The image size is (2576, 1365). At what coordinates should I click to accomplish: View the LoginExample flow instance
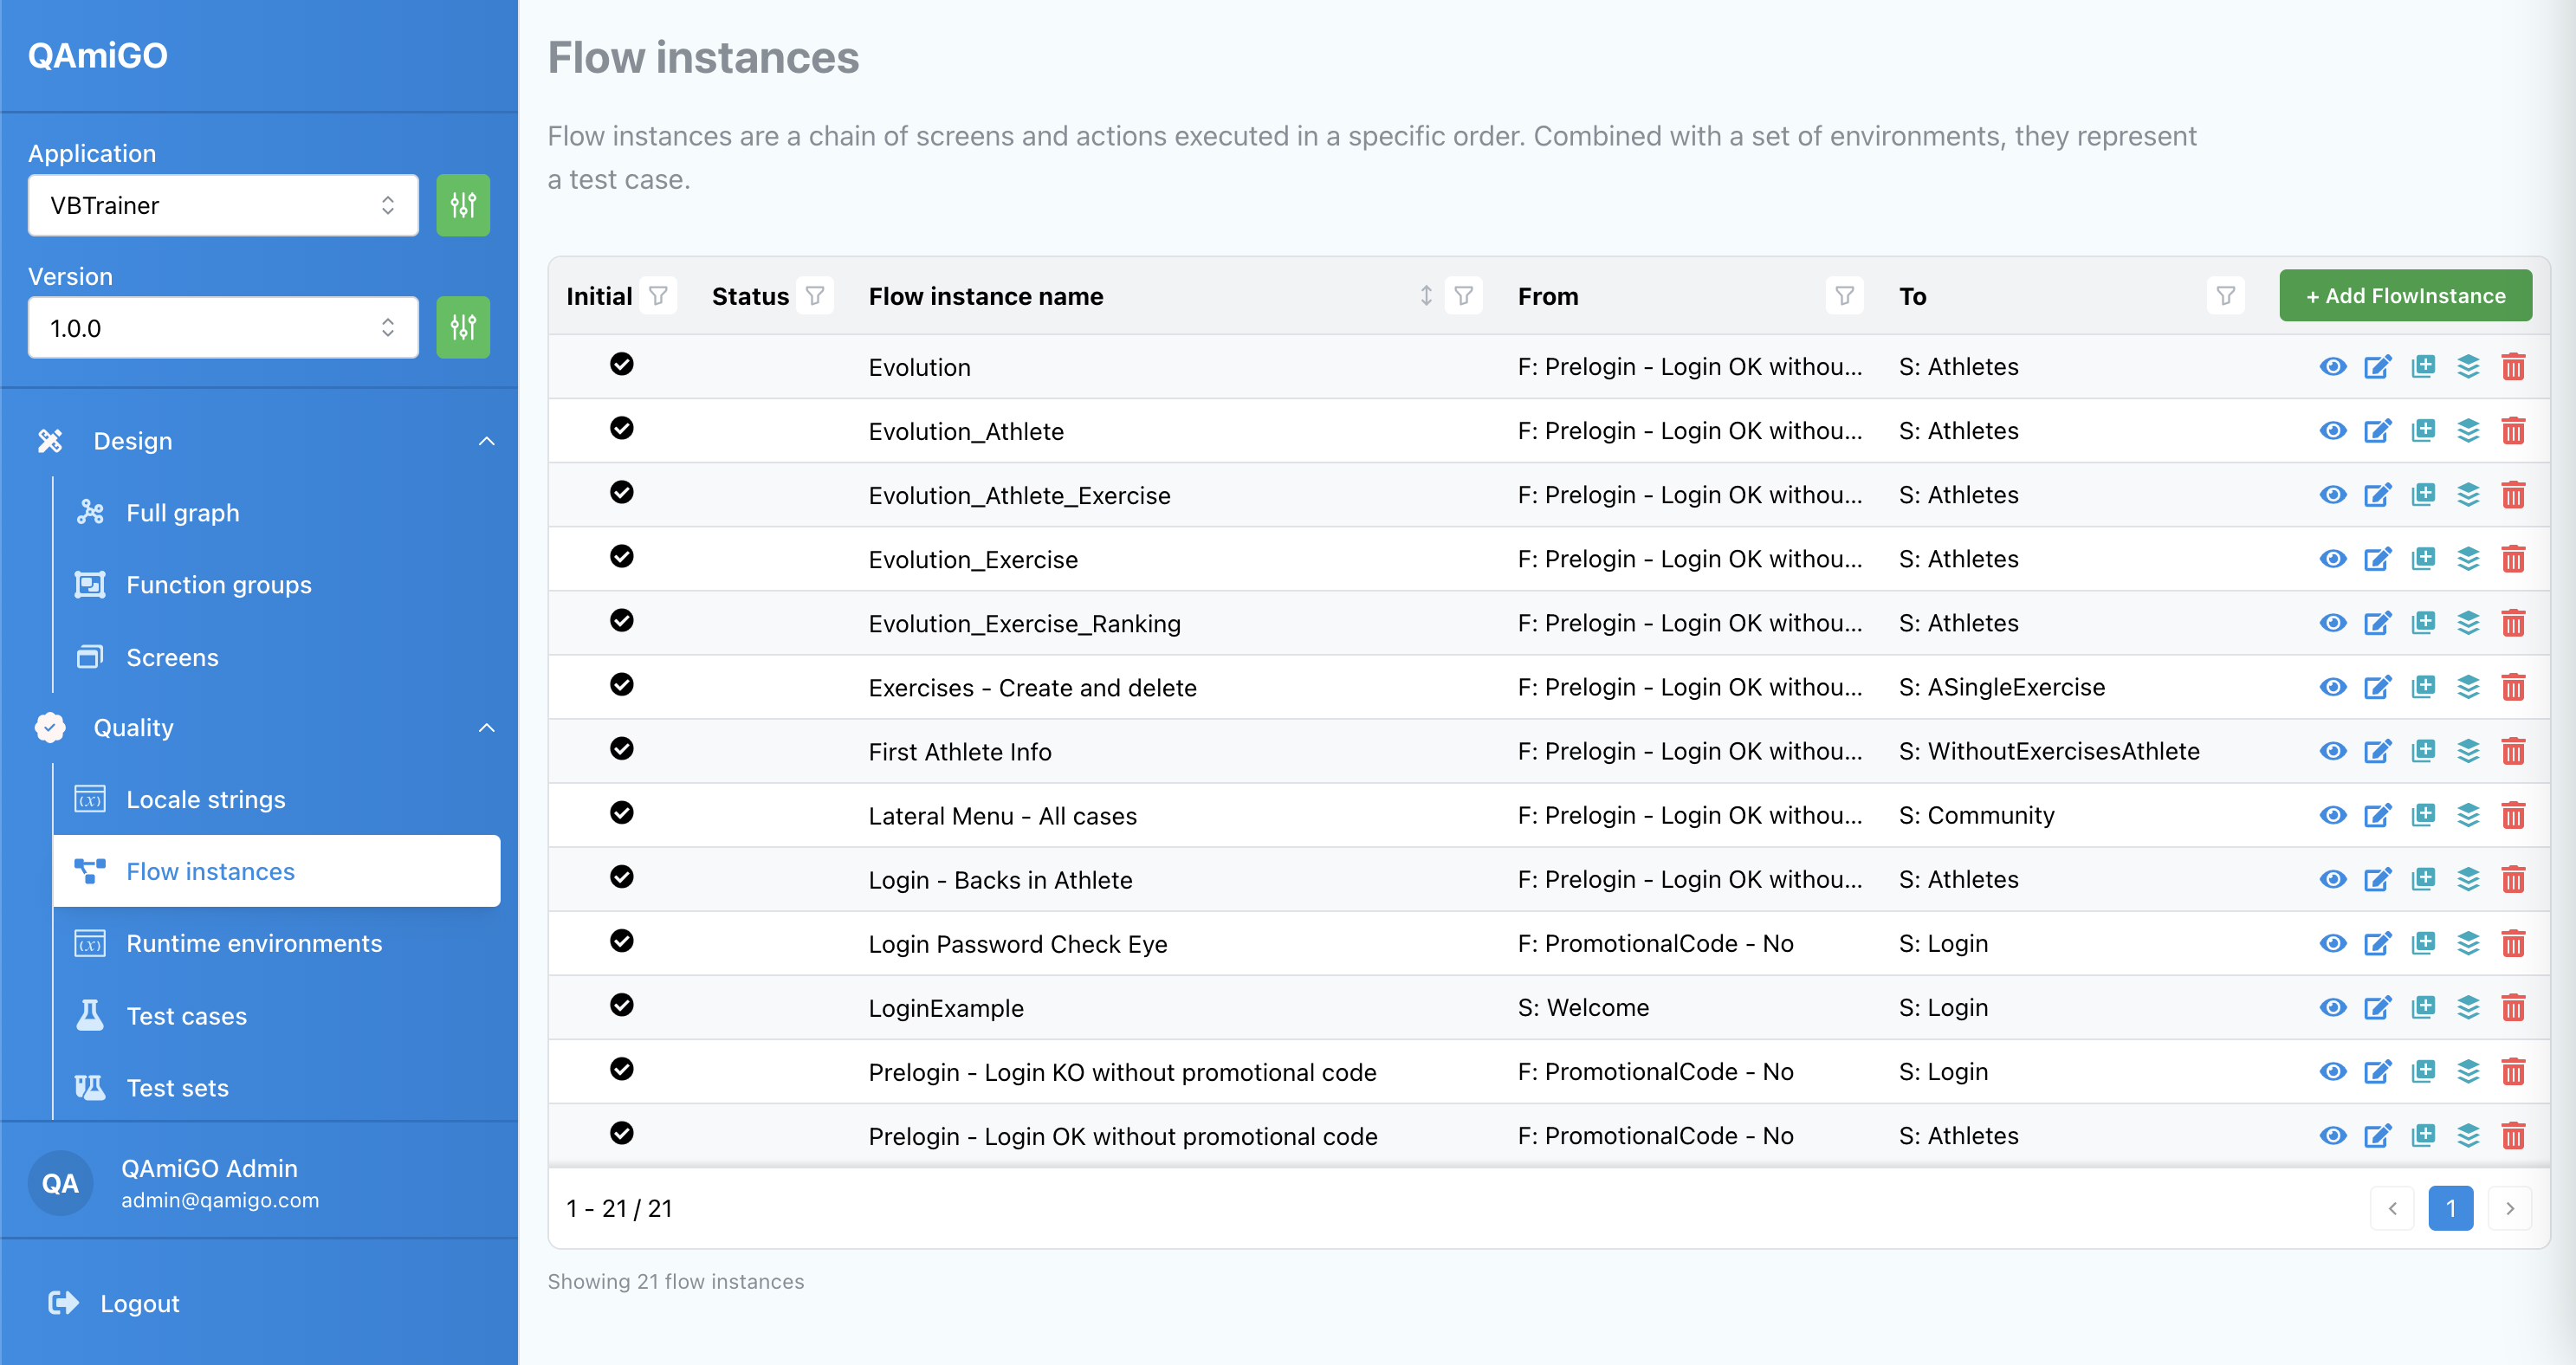pos(2332,1007)
